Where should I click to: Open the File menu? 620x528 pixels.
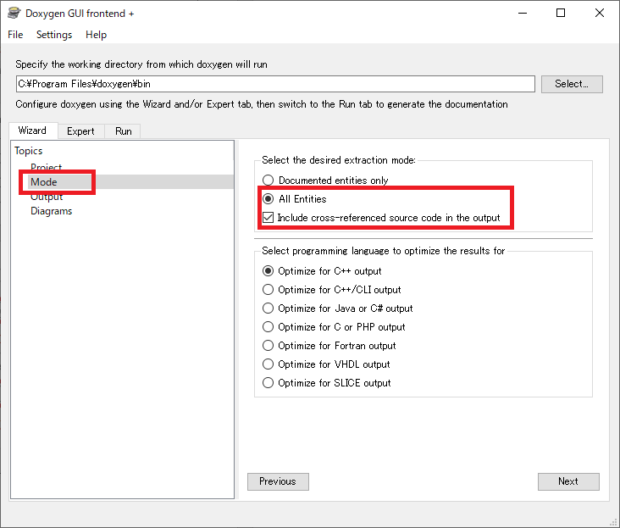[15, 34]
